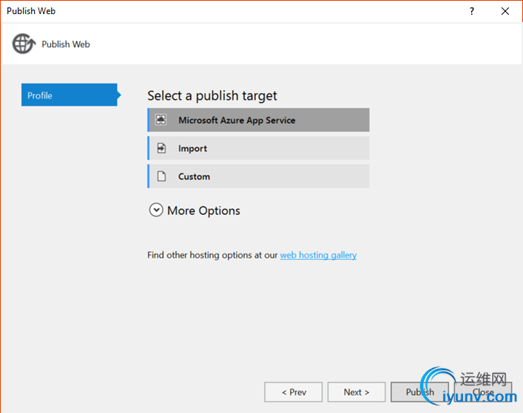The width and height of the screenshot is (523, 413).
Task: Click the Custom blank page icon
Action: (x=161, y=176)
